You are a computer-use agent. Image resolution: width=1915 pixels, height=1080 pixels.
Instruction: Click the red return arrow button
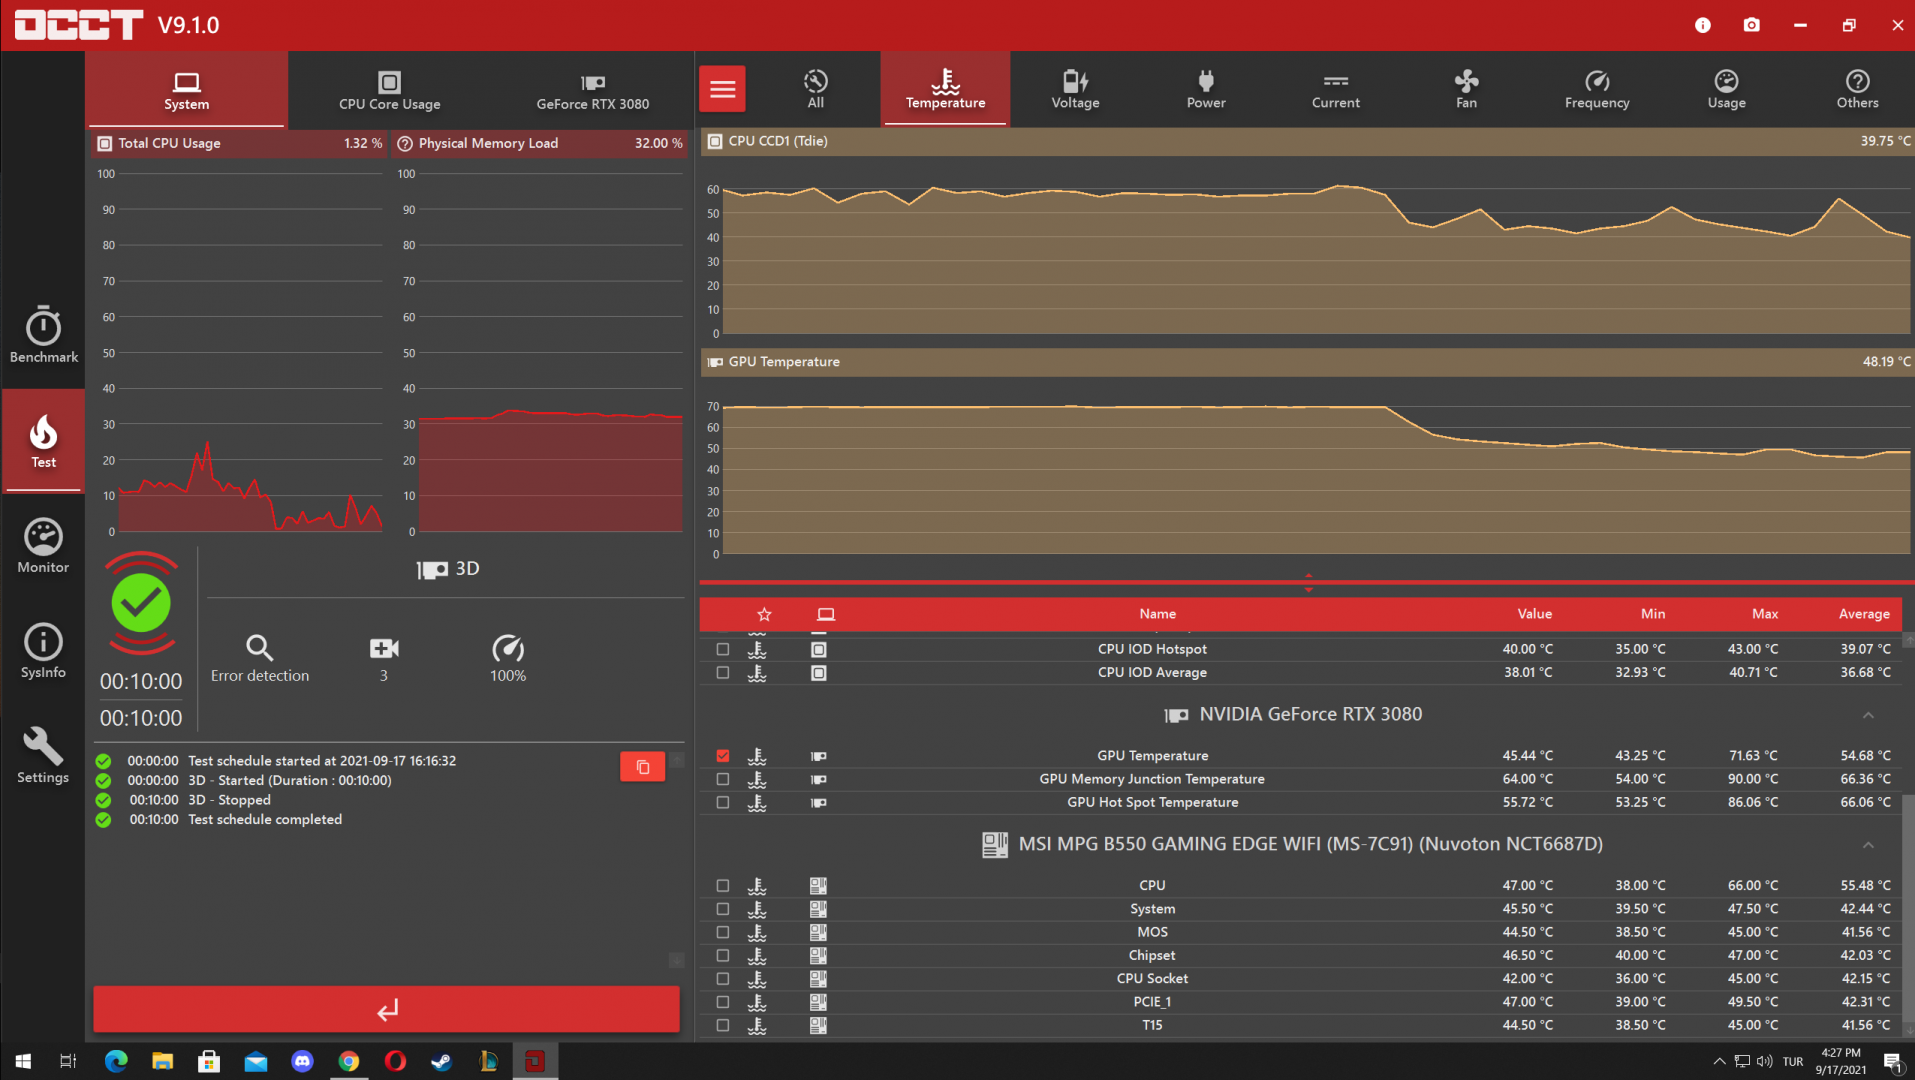387,1009
